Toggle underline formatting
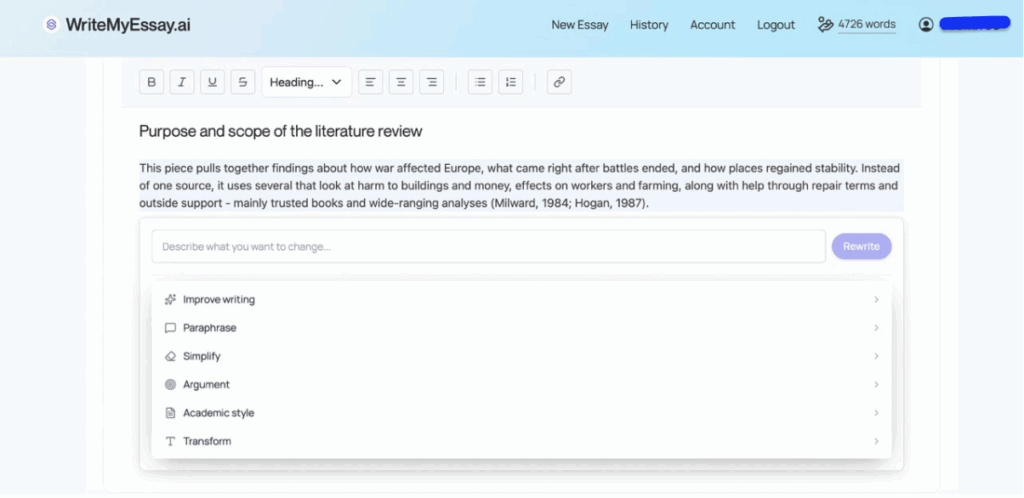The width and height of the screenshot is (1024, 498). (x=212, y=83)
